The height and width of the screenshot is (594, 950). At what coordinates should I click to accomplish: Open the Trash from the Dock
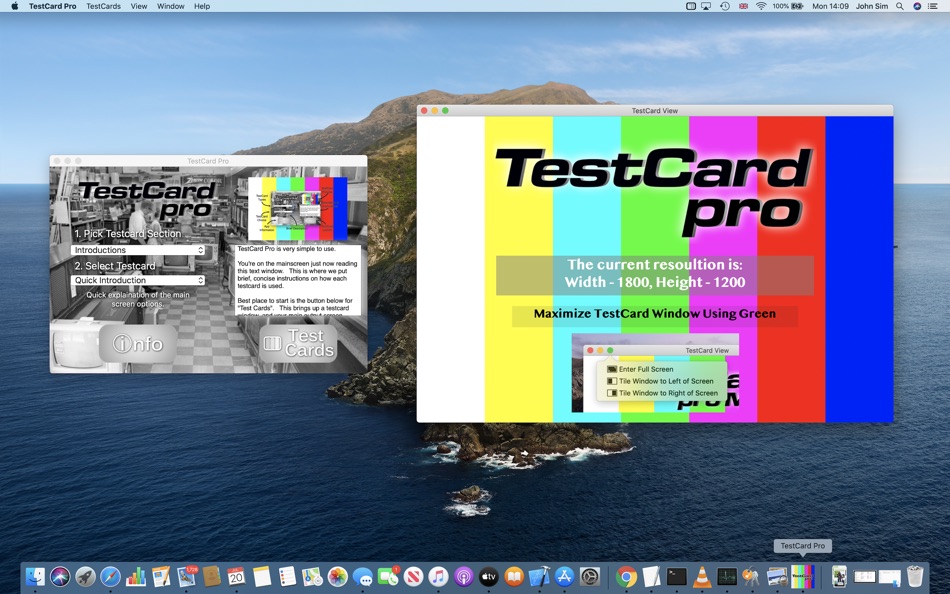pyautogui.click(x=915, y=576)
